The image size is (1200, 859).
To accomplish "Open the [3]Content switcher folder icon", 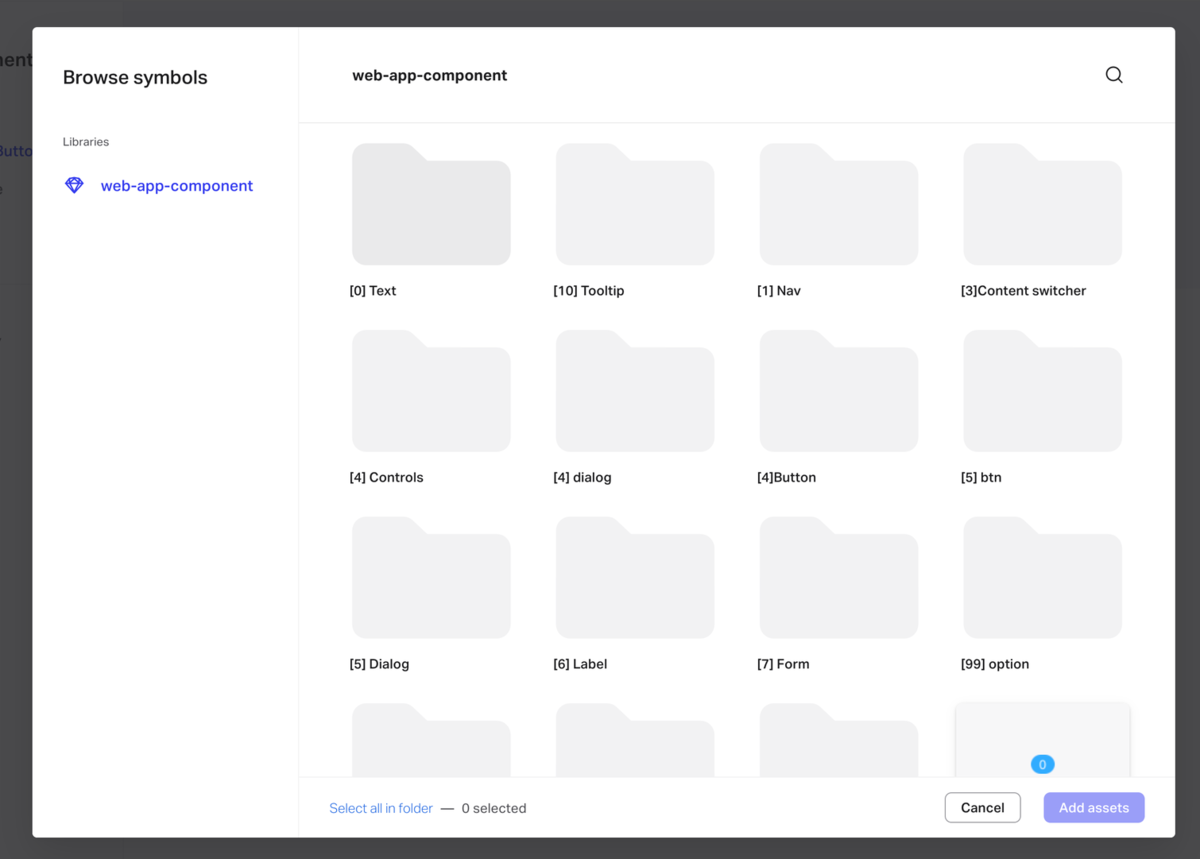I will pos(1042,204).
